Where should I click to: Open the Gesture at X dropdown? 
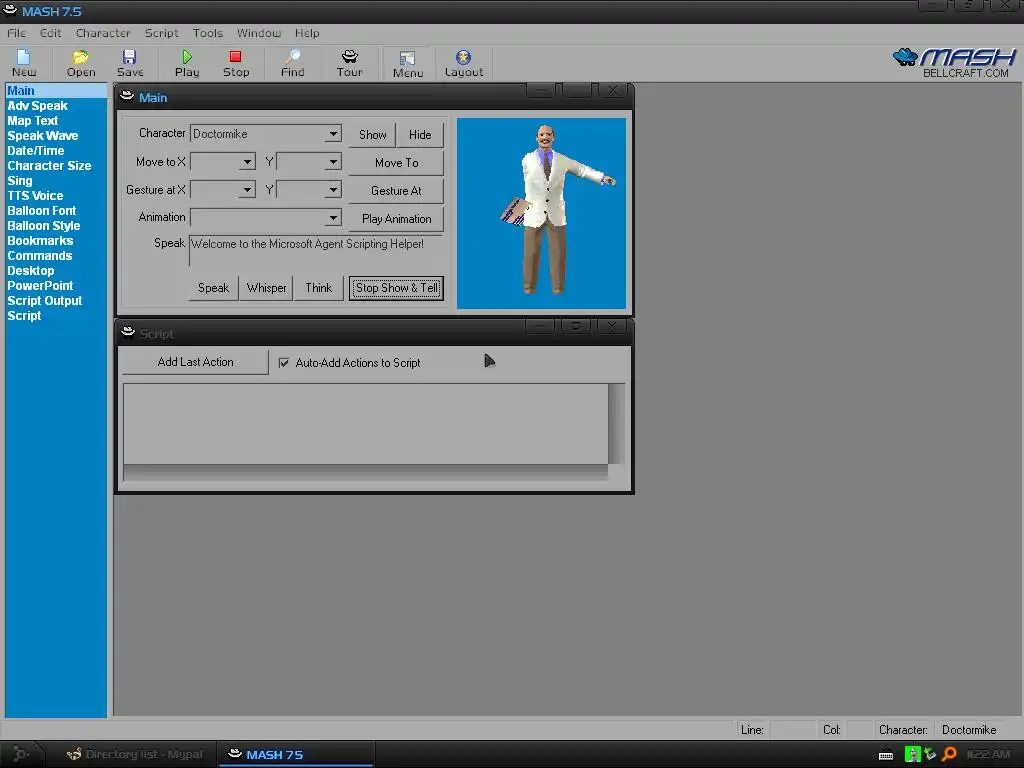coord(247,190)
